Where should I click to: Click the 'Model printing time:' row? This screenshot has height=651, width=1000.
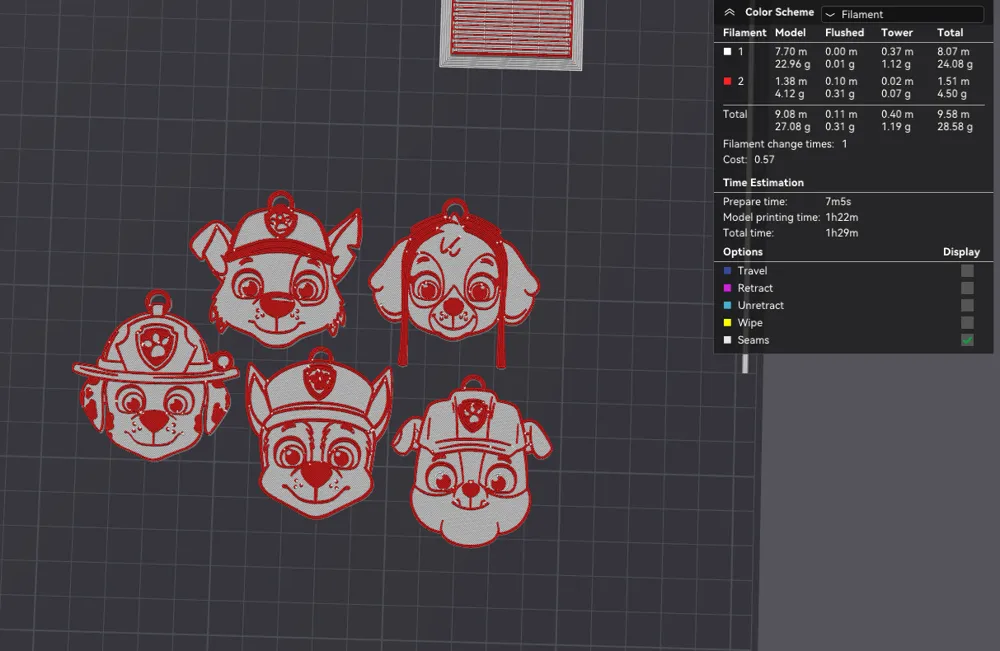(x=791, y=217)
